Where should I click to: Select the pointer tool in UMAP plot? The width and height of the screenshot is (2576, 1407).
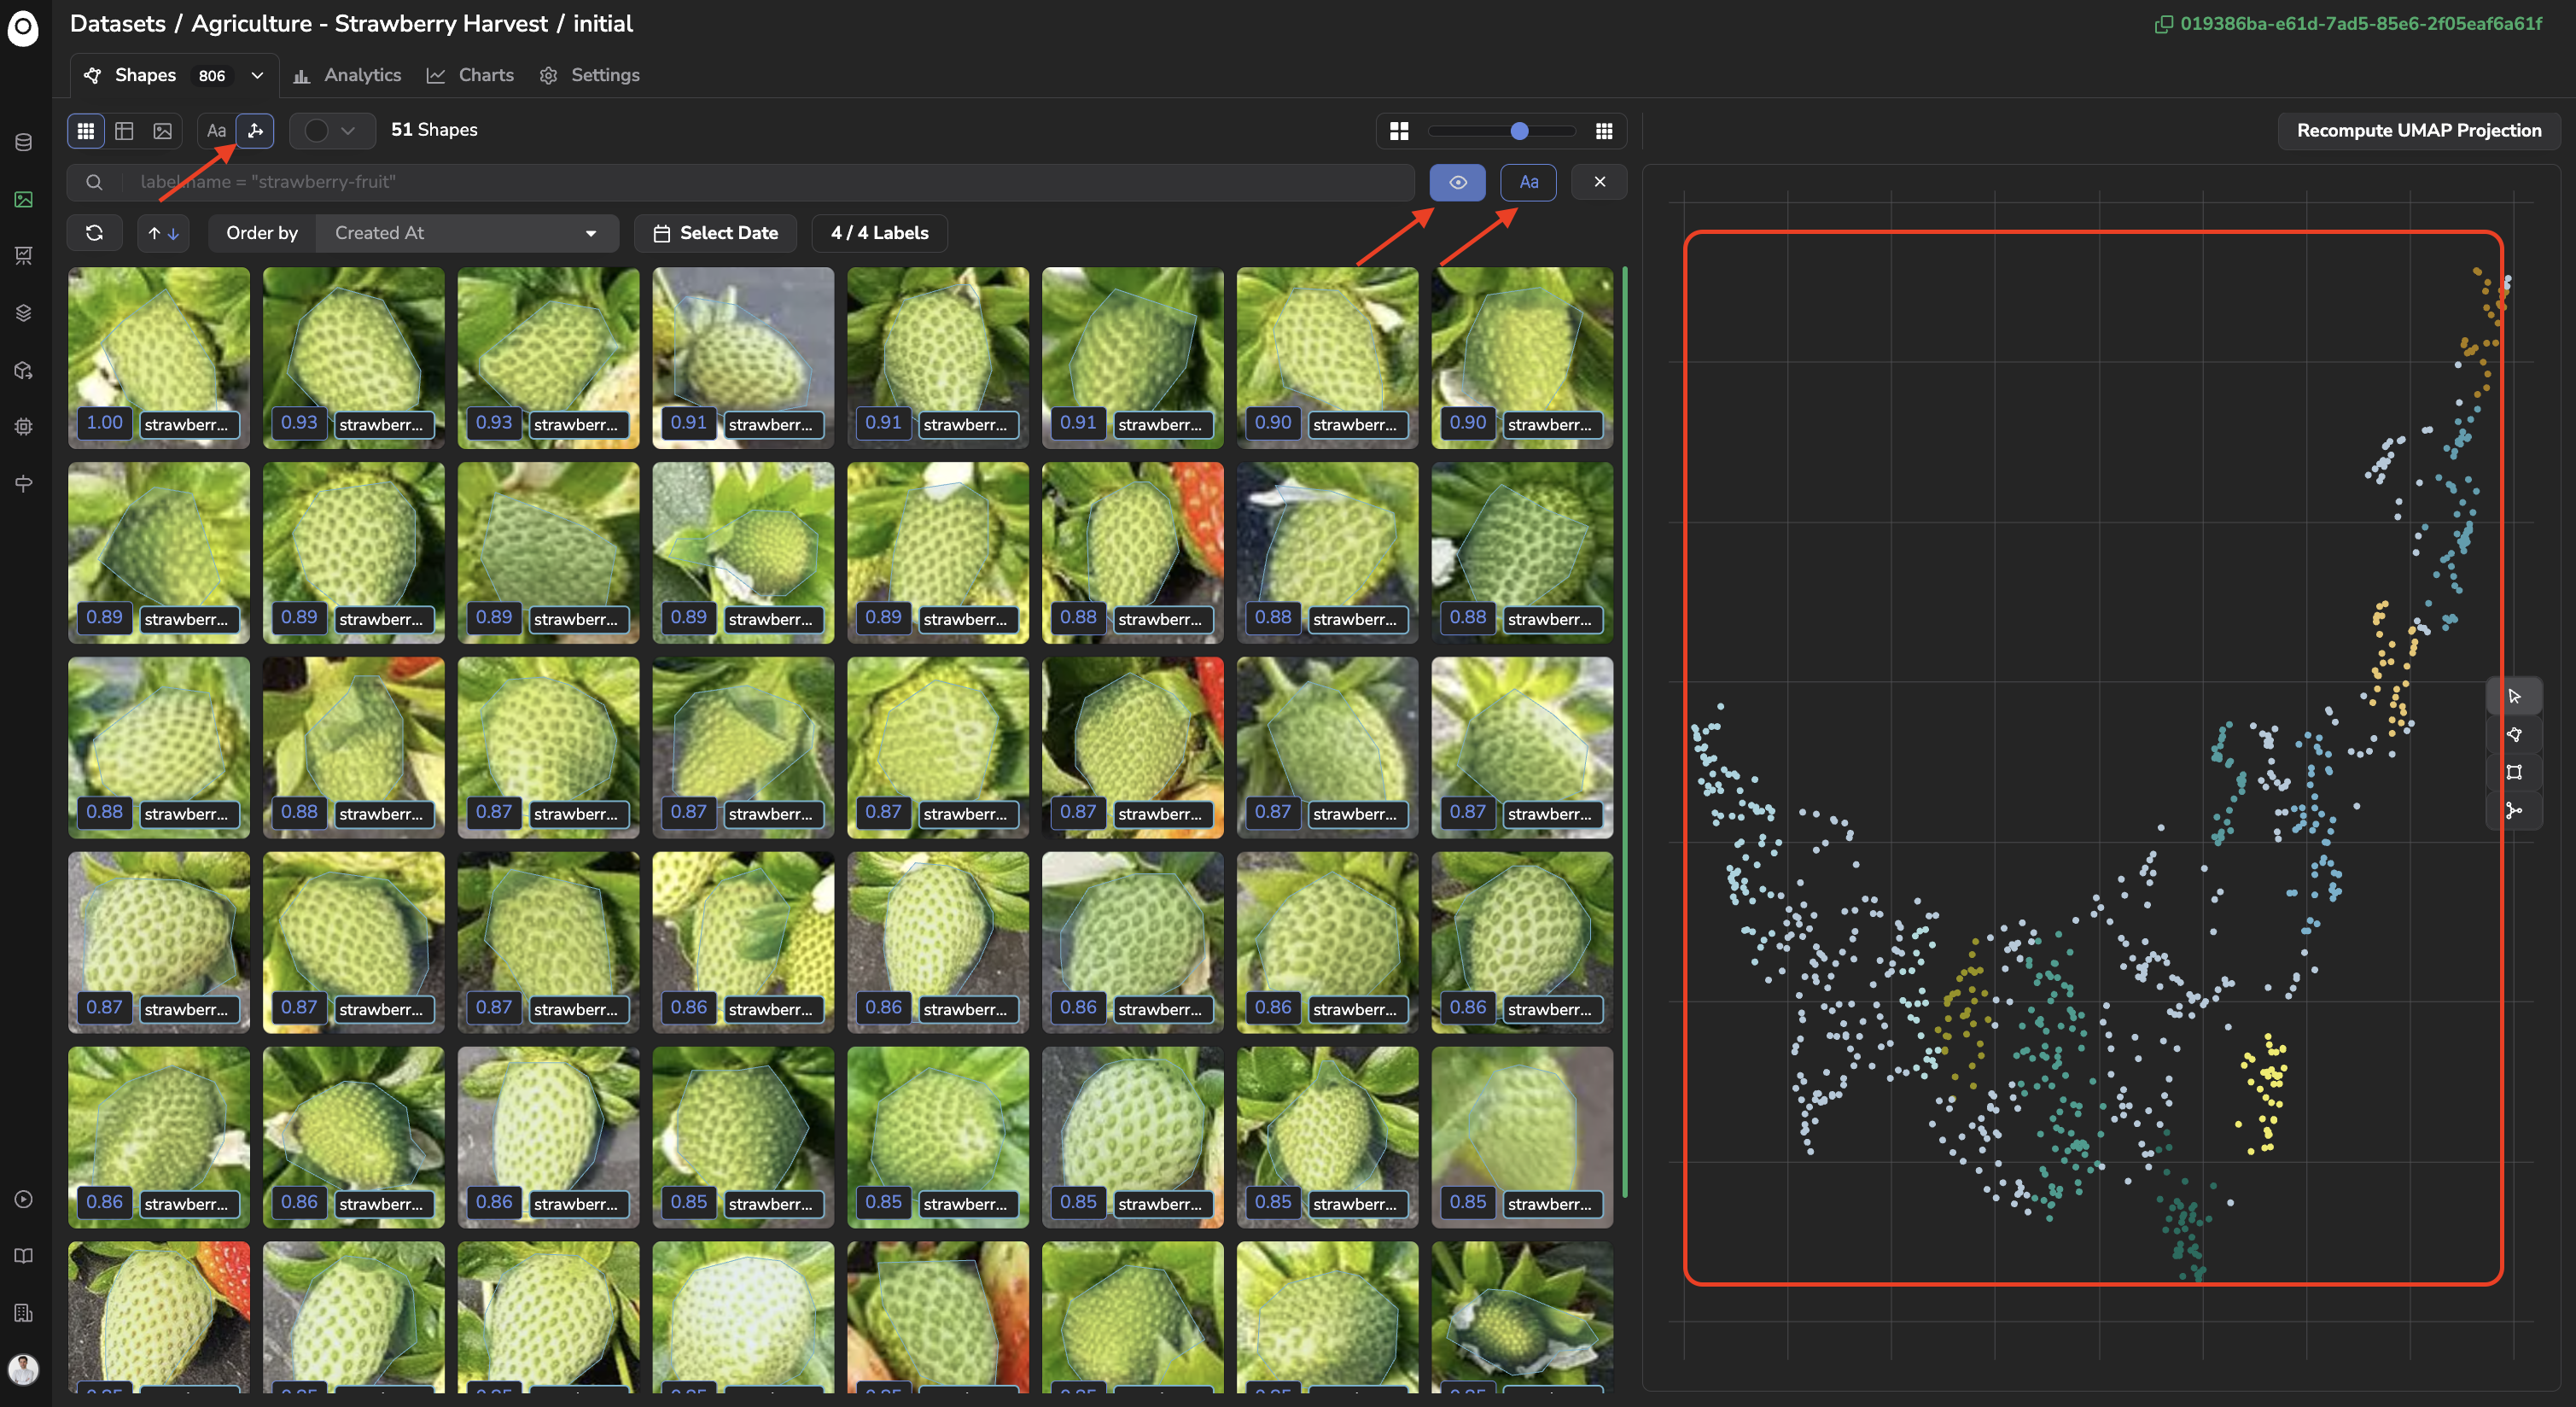click(2514, 697)
